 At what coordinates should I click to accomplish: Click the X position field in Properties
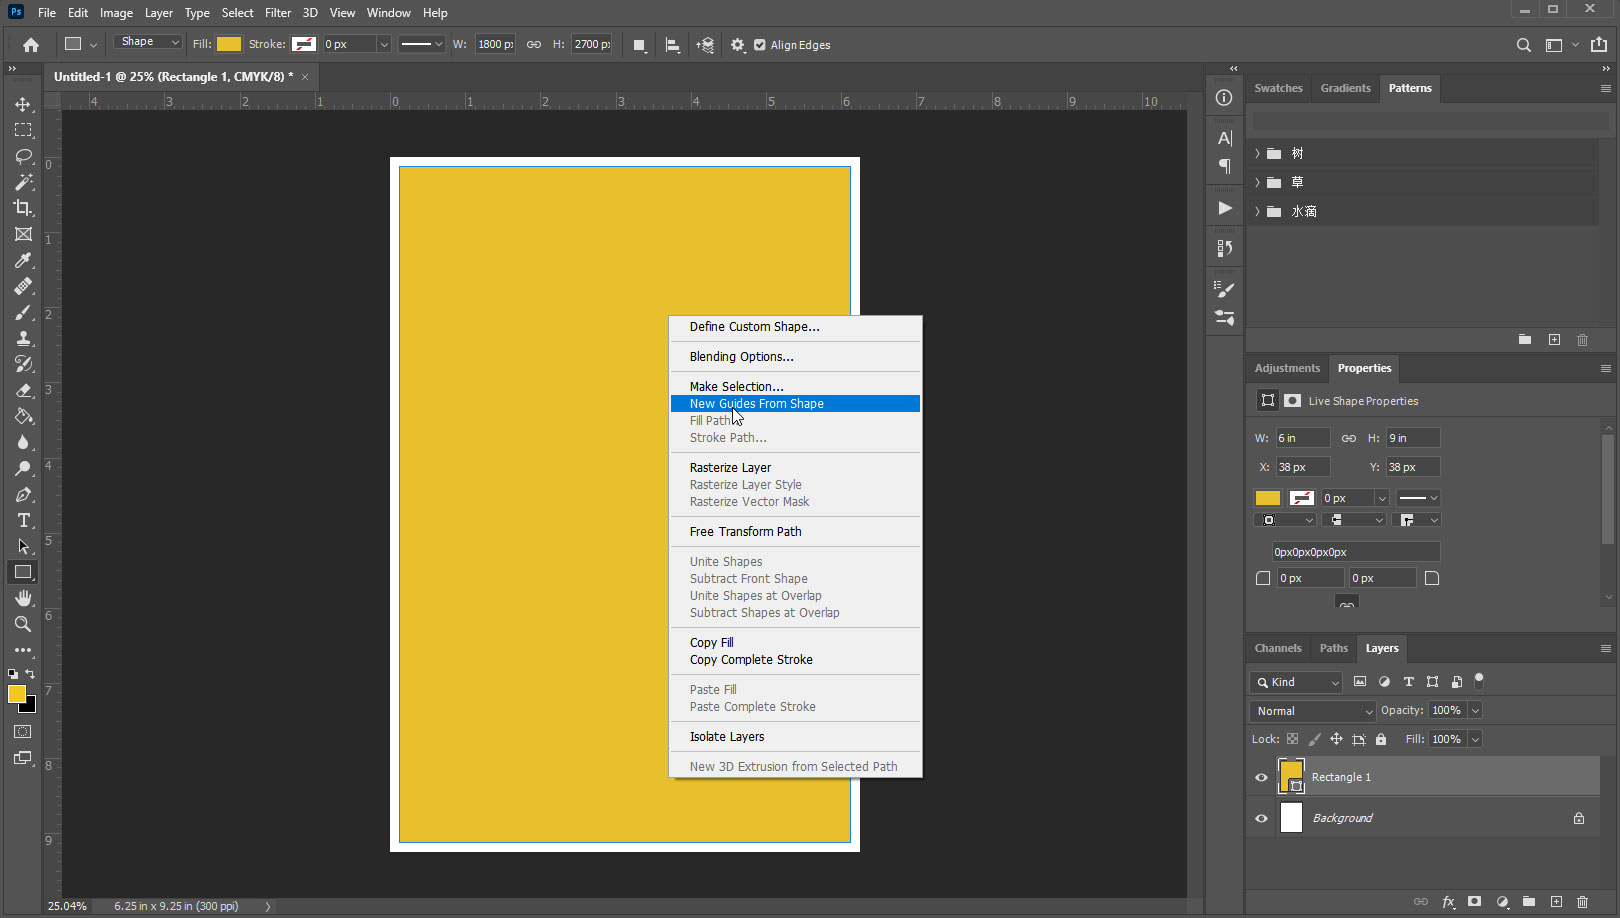tap(1303, 467)
